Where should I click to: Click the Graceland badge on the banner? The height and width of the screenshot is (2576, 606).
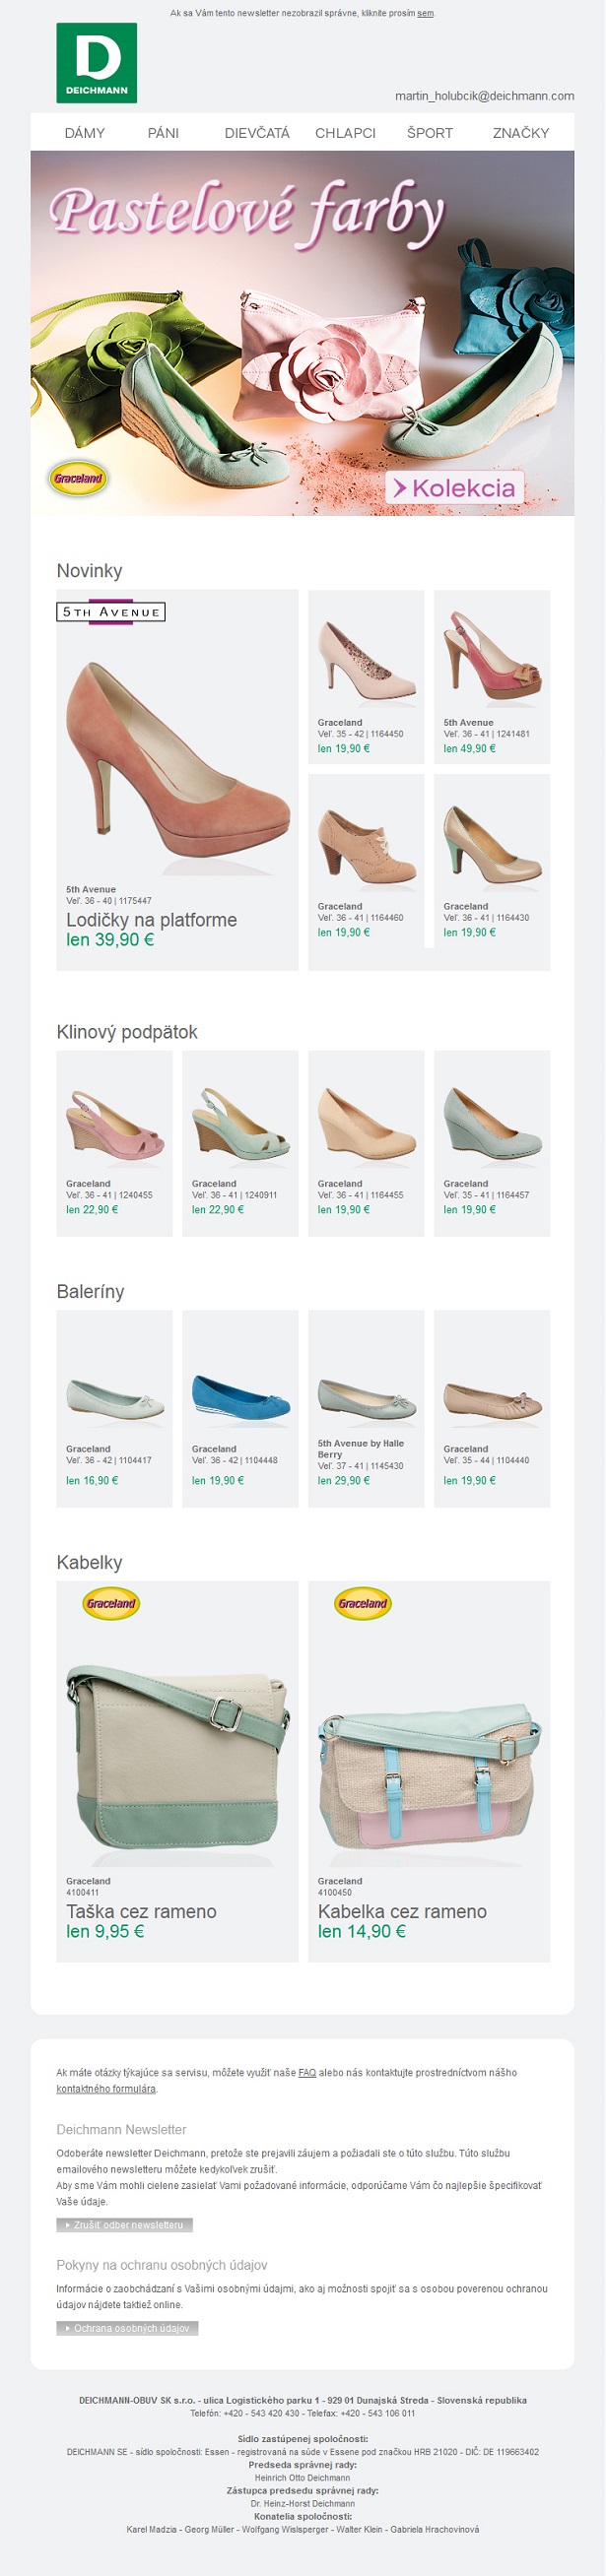[78, 478]
